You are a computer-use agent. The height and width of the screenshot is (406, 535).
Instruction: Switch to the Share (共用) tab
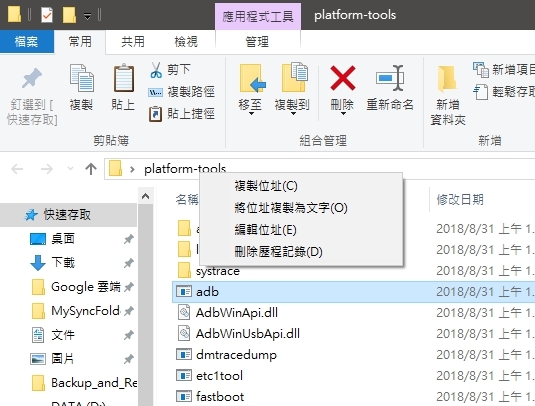click(x=133, y=42)
